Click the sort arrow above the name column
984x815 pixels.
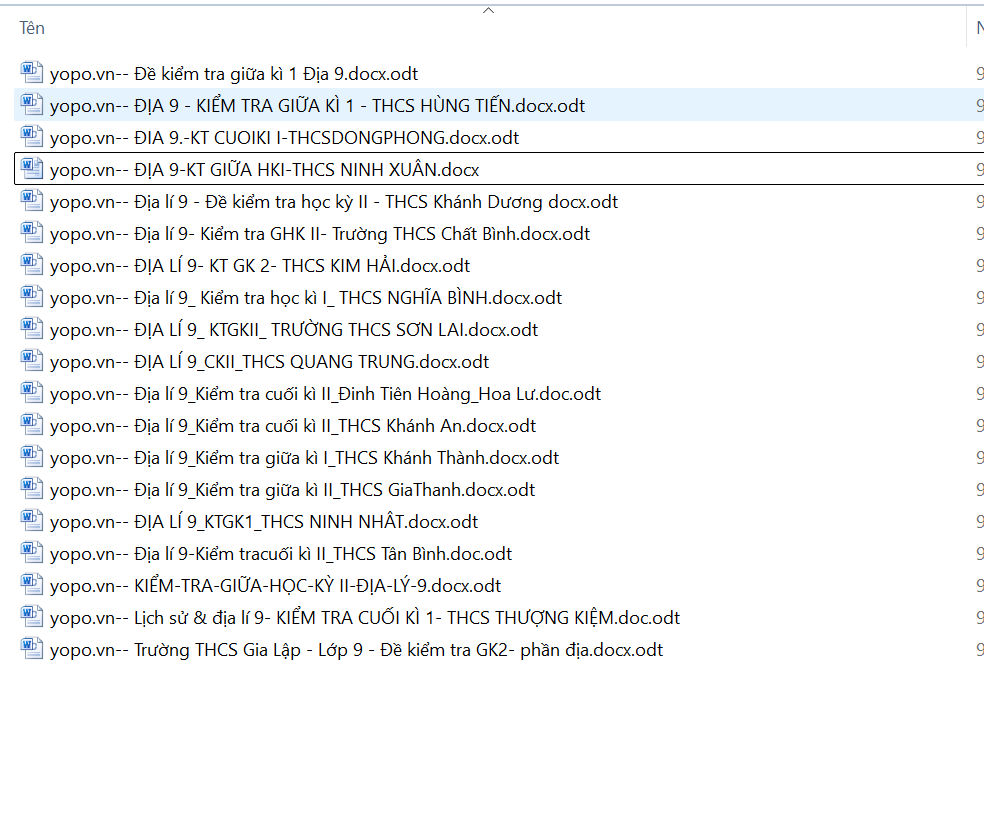(488, 10)
